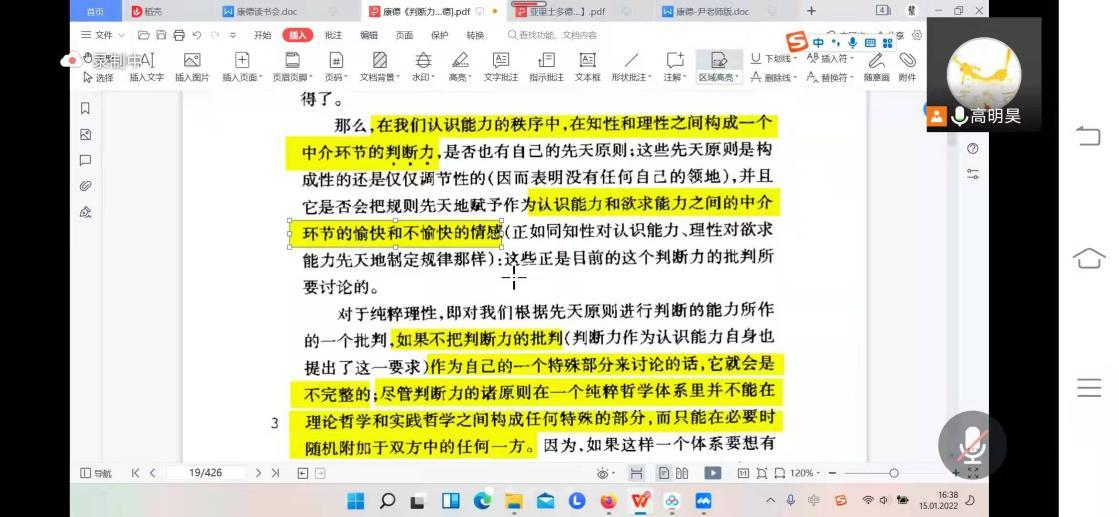Screen dimensions: 1119x517
Task: Click the 插入图片 (insert picture) tool
Action: point(192,67)
